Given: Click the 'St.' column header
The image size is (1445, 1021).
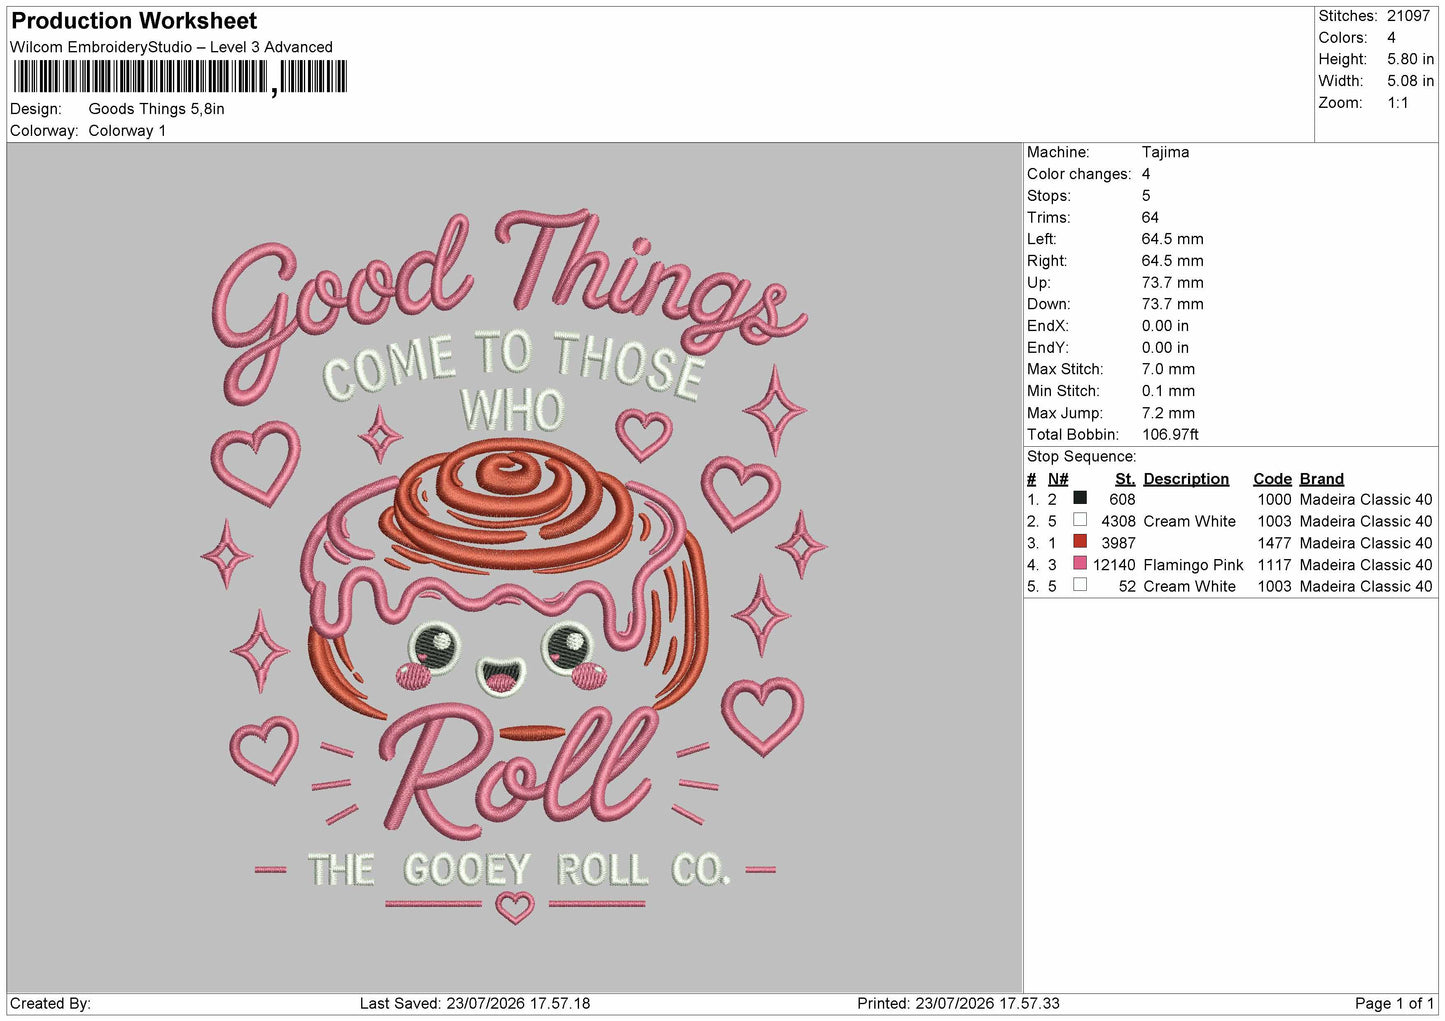Looking at the screenshot, I should [x=1125, y=479].
